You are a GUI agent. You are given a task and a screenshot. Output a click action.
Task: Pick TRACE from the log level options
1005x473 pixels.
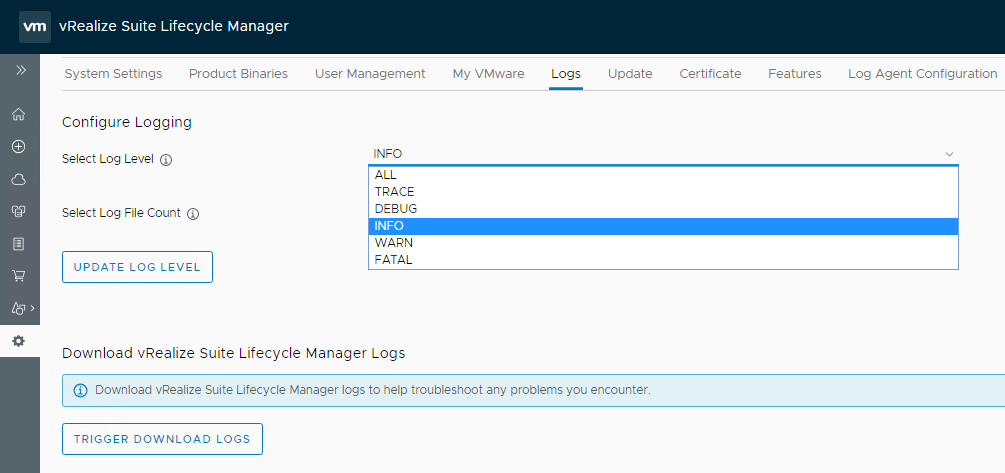pos(394,192)
